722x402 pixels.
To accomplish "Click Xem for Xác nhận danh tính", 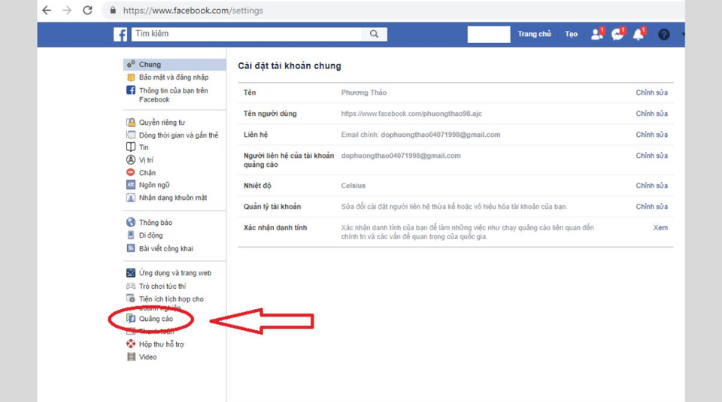I will (x=660, y=227).
